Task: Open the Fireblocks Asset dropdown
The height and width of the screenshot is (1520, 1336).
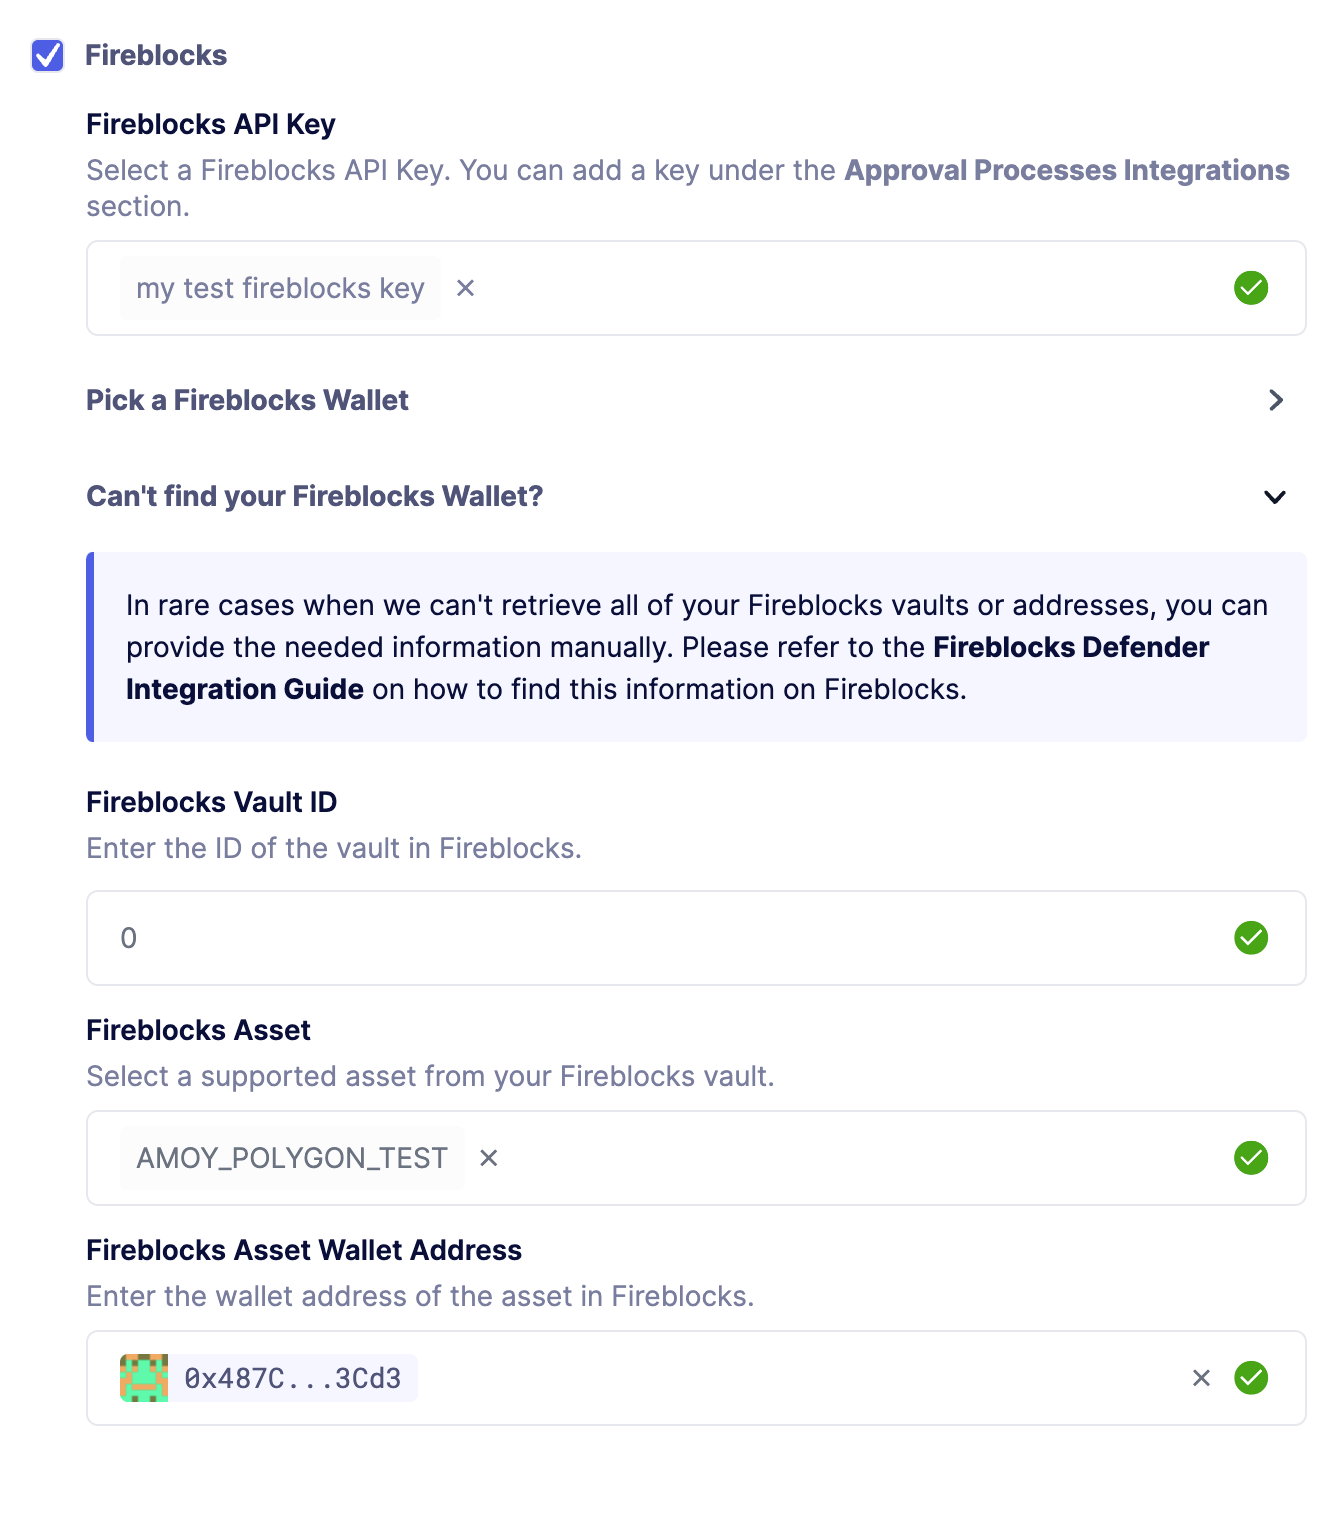Action: 800,1158
